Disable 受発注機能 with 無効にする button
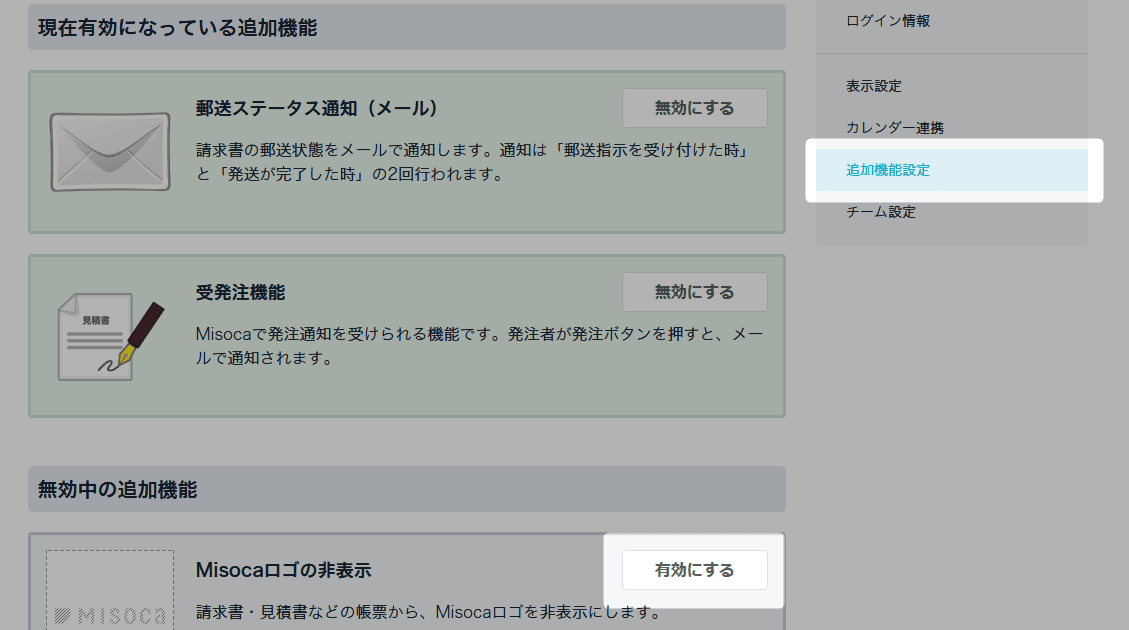This screenshot has width=1129, height=630. 694,292
